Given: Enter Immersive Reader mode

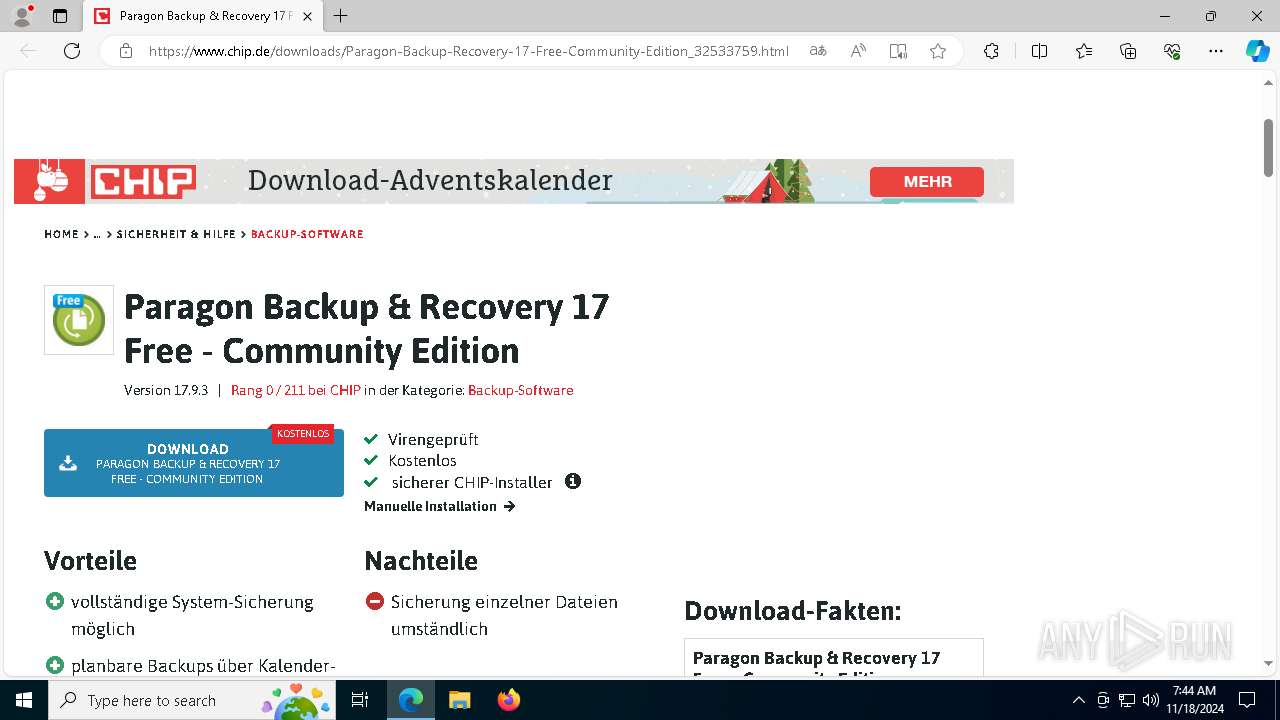Looking at the screenshot, I should (898, 51).
